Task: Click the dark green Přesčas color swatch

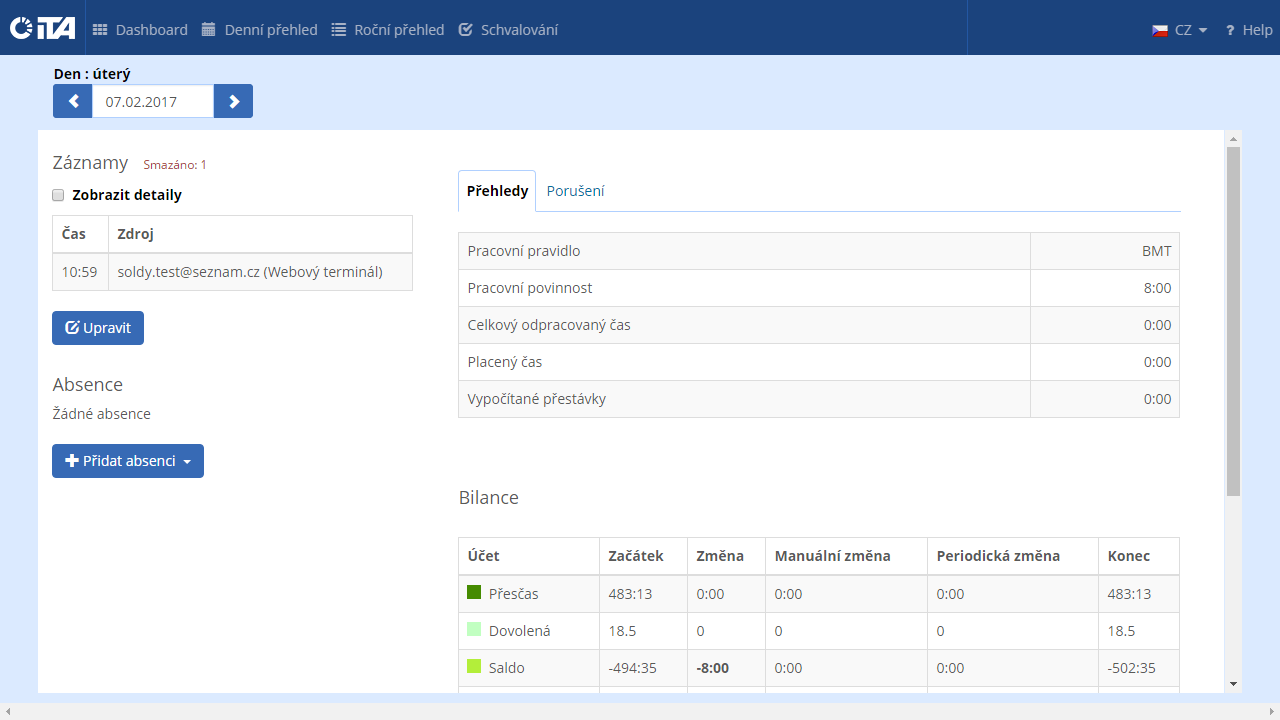Action: [474, 593]
